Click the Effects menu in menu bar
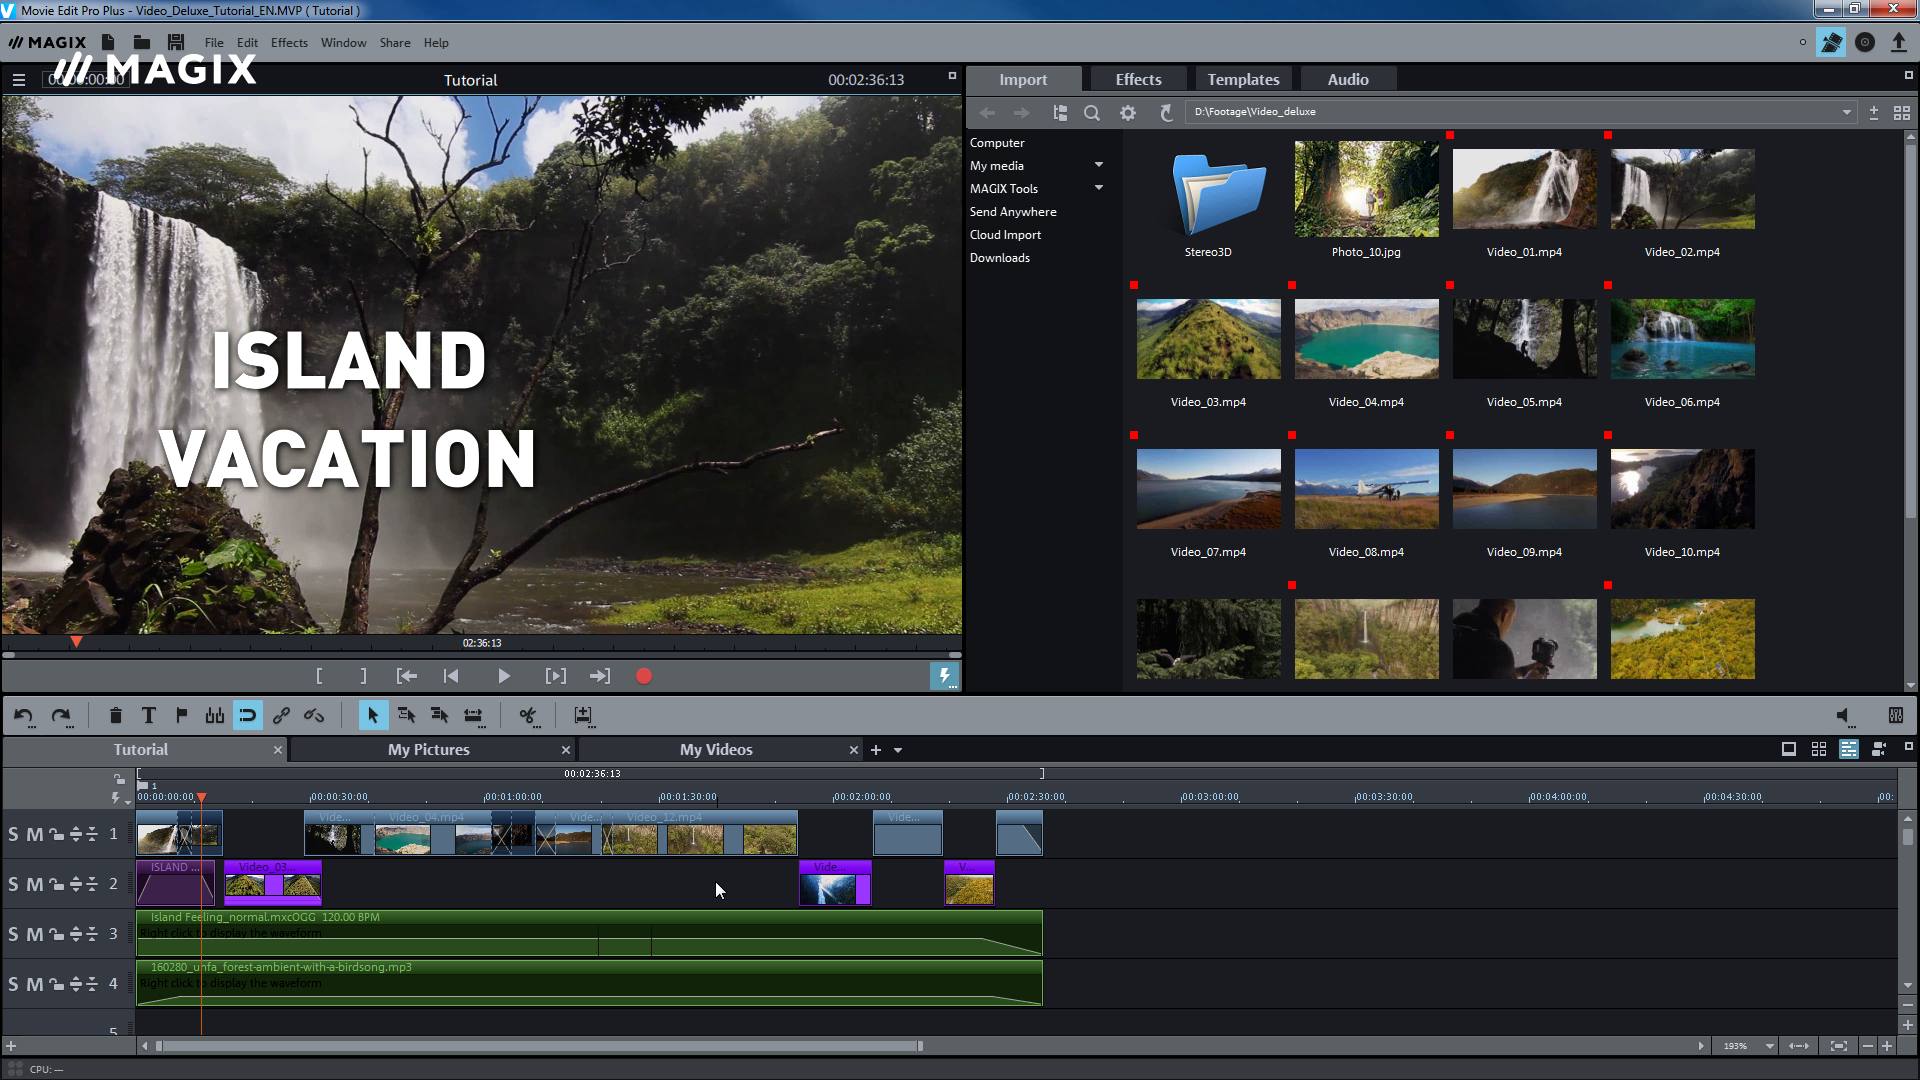Viewport: 1920px width, 1080px height. click(x=287, y=42)
